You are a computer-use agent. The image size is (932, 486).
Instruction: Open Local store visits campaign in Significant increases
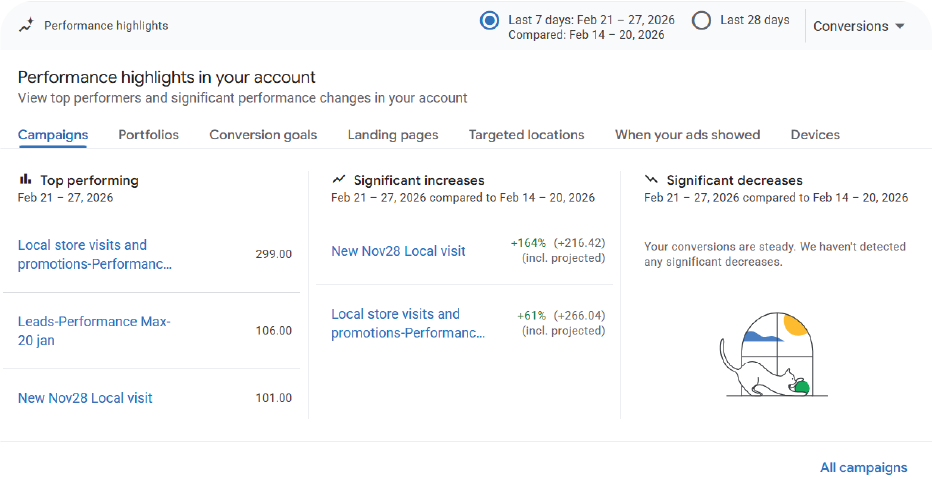pos(407,324)
